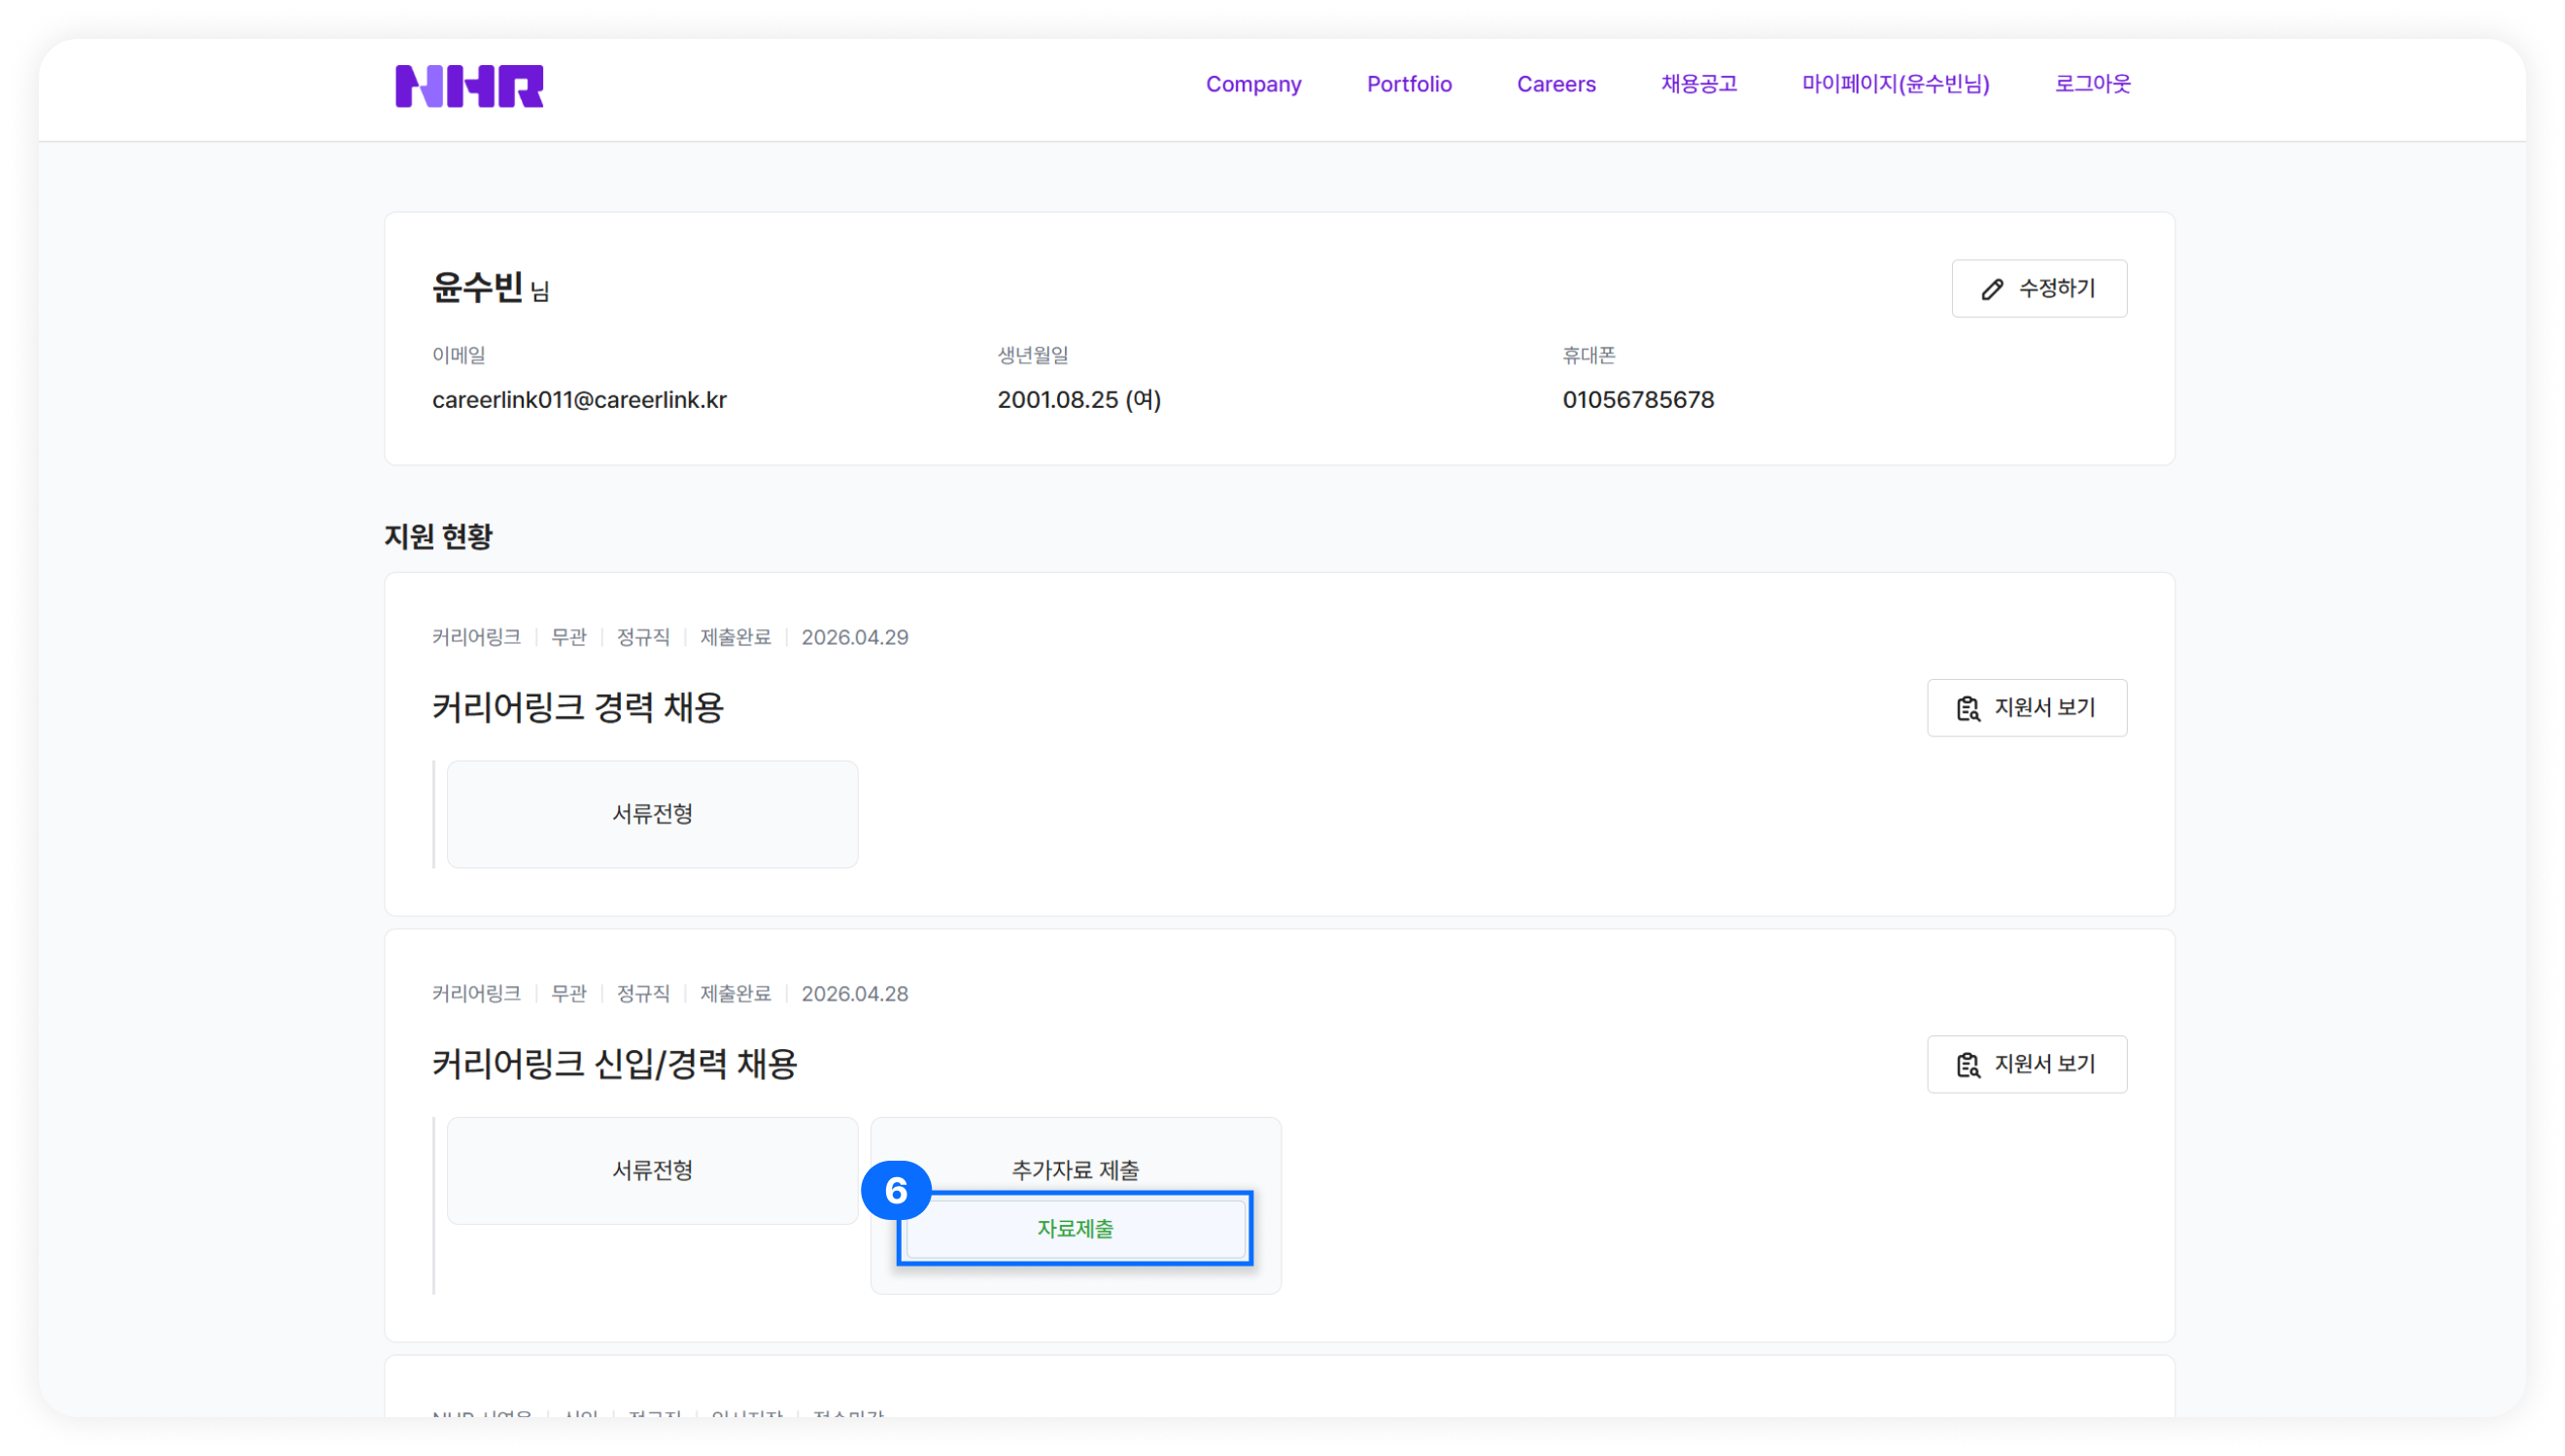Click the title 커리어링크 신입/경력 채용

(614, 1064)
